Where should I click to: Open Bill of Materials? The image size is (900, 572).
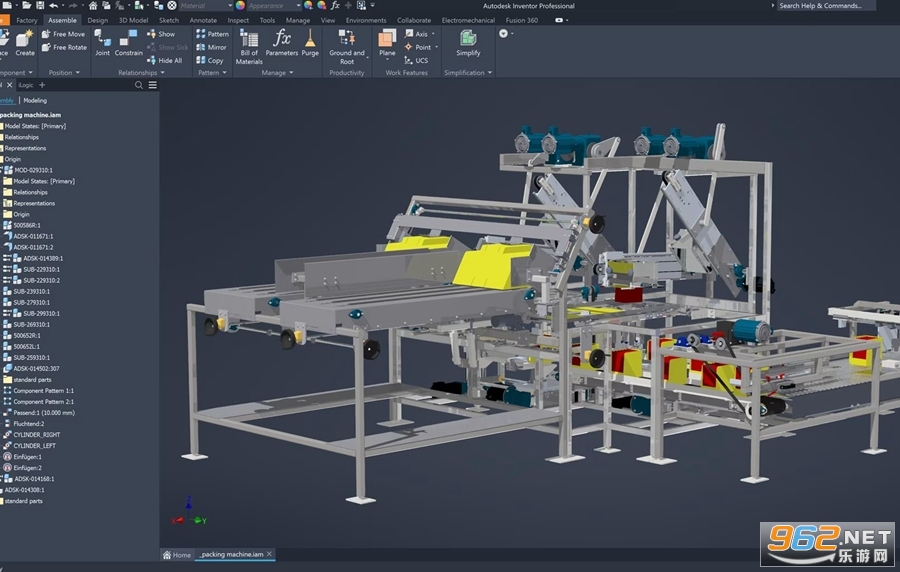(x=249, y=46)
